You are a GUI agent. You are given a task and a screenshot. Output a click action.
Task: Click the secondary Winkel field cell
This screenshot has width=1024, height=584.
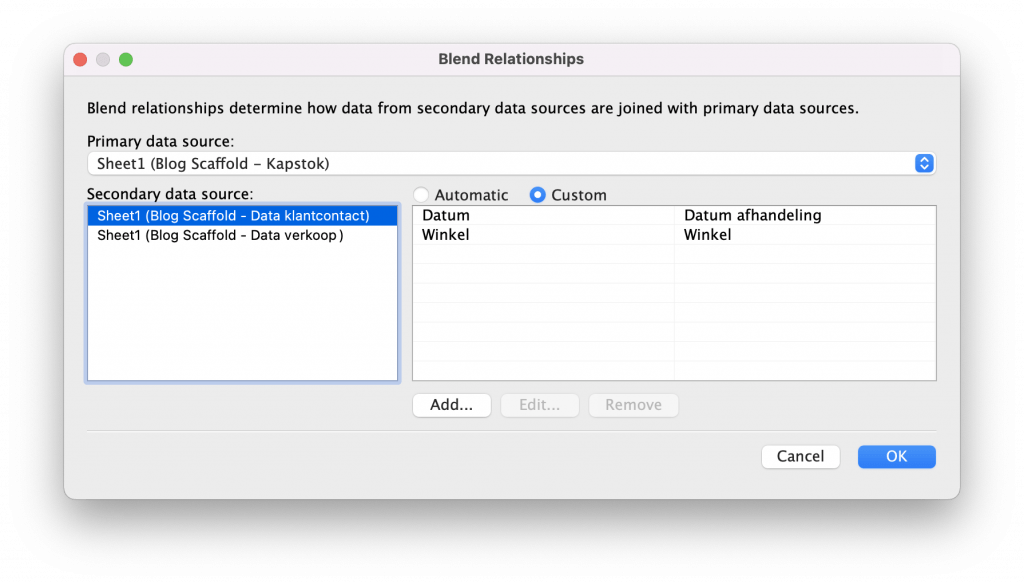click(x=708, y=235)
